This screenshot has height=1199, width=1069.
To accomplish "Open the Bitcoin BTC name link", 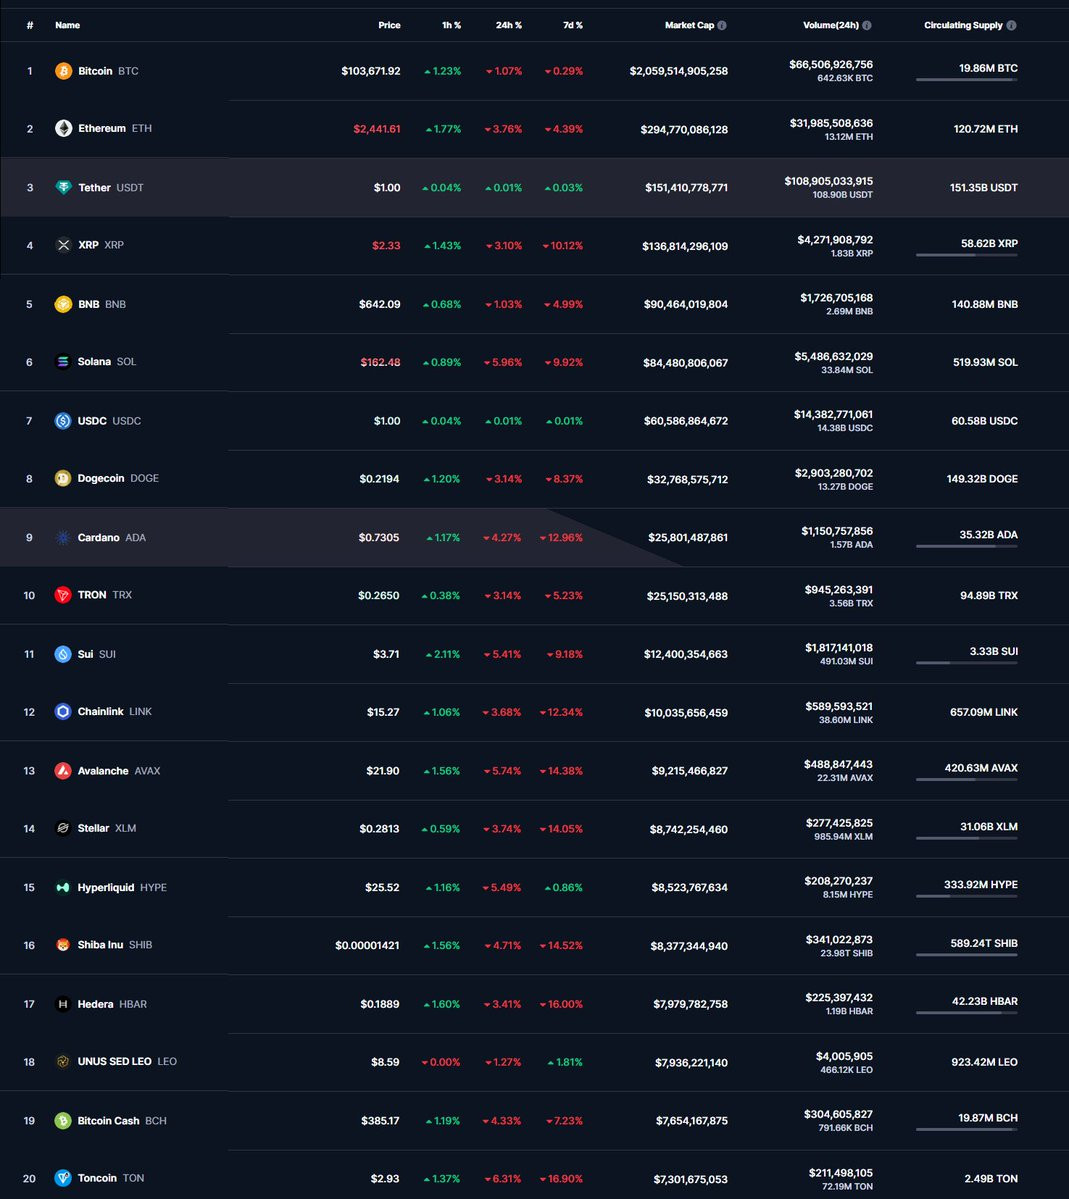I will (108, 71).
